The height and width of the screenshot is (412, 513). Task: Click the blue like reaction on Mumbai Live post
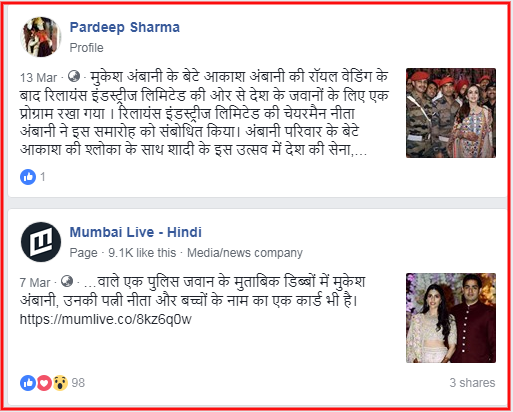28,383
